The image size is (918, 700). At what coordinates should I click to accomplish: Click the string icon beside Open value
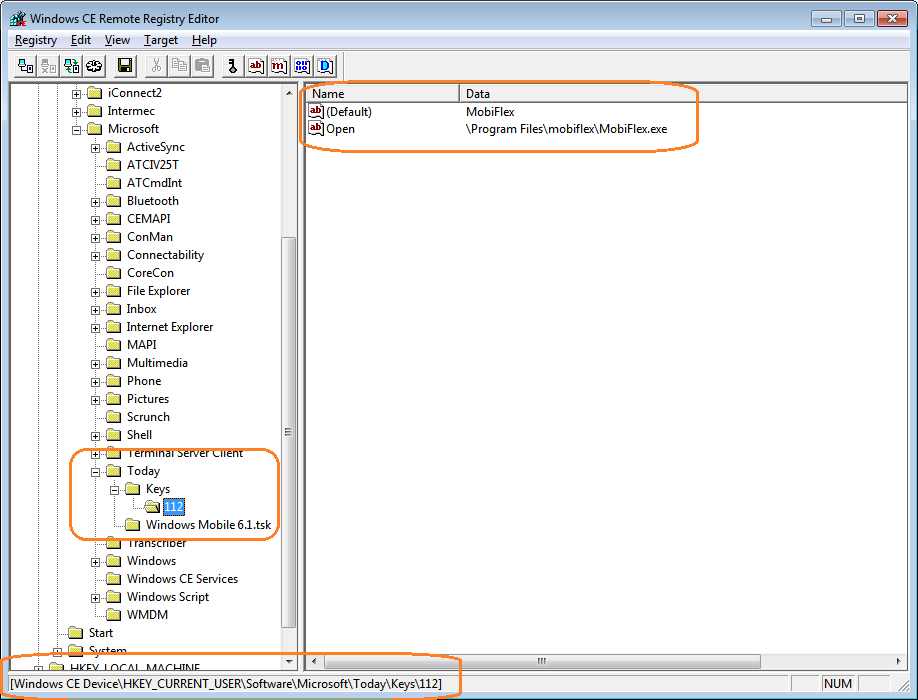point(316,128)
